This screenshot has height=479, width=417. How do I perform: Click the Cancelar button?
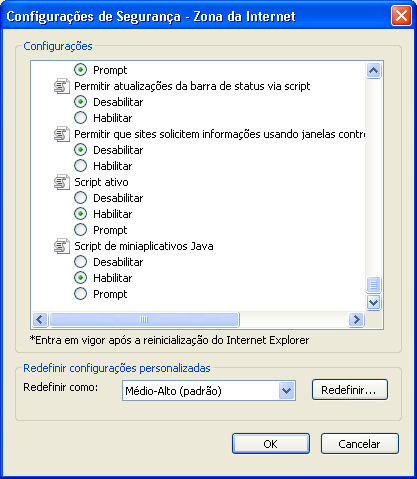[360, 444]
